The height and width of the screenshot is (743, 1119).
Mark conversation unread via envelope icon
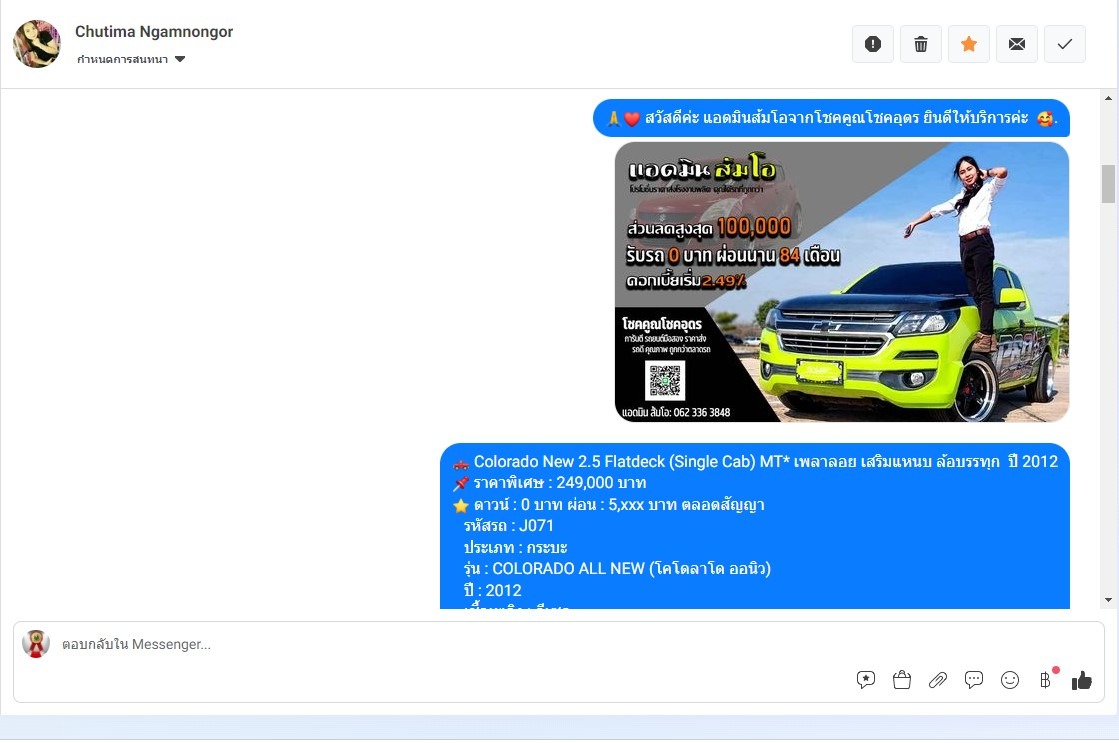tap(1016, 44)
